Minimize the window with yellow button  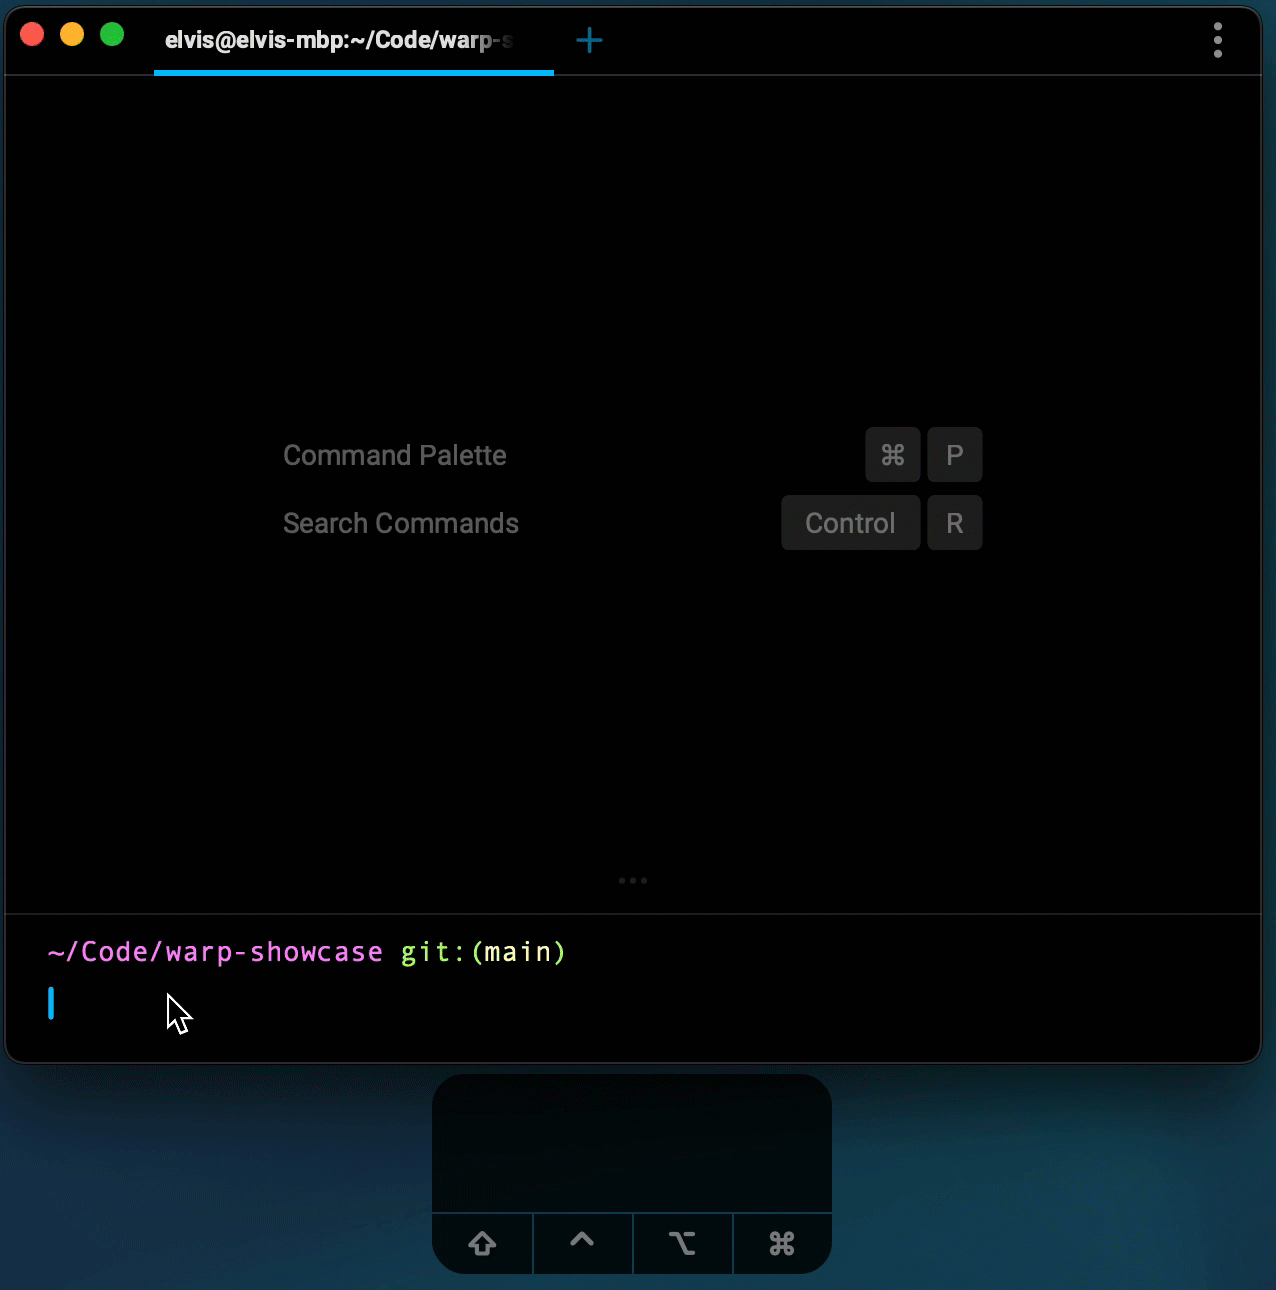[72, 35]
